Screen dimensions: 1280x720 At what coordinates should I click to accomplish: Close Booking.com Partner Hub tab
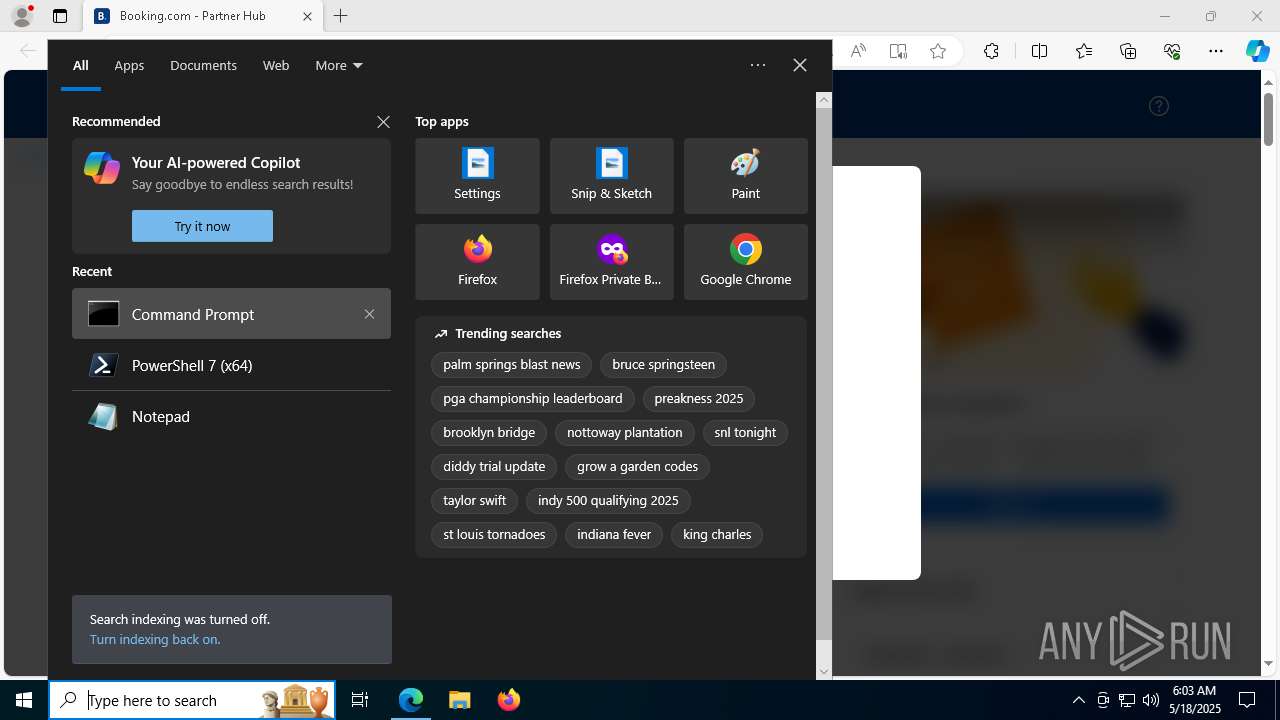pos(307,16)
